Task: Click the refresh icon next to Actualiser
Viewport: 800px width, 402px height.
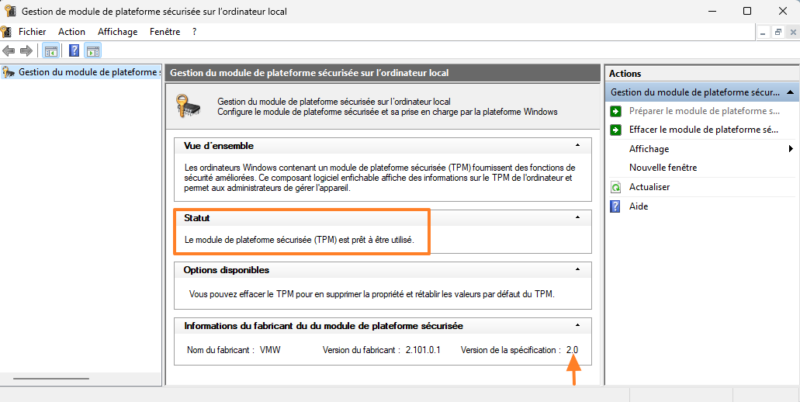Action: (616, 187)
